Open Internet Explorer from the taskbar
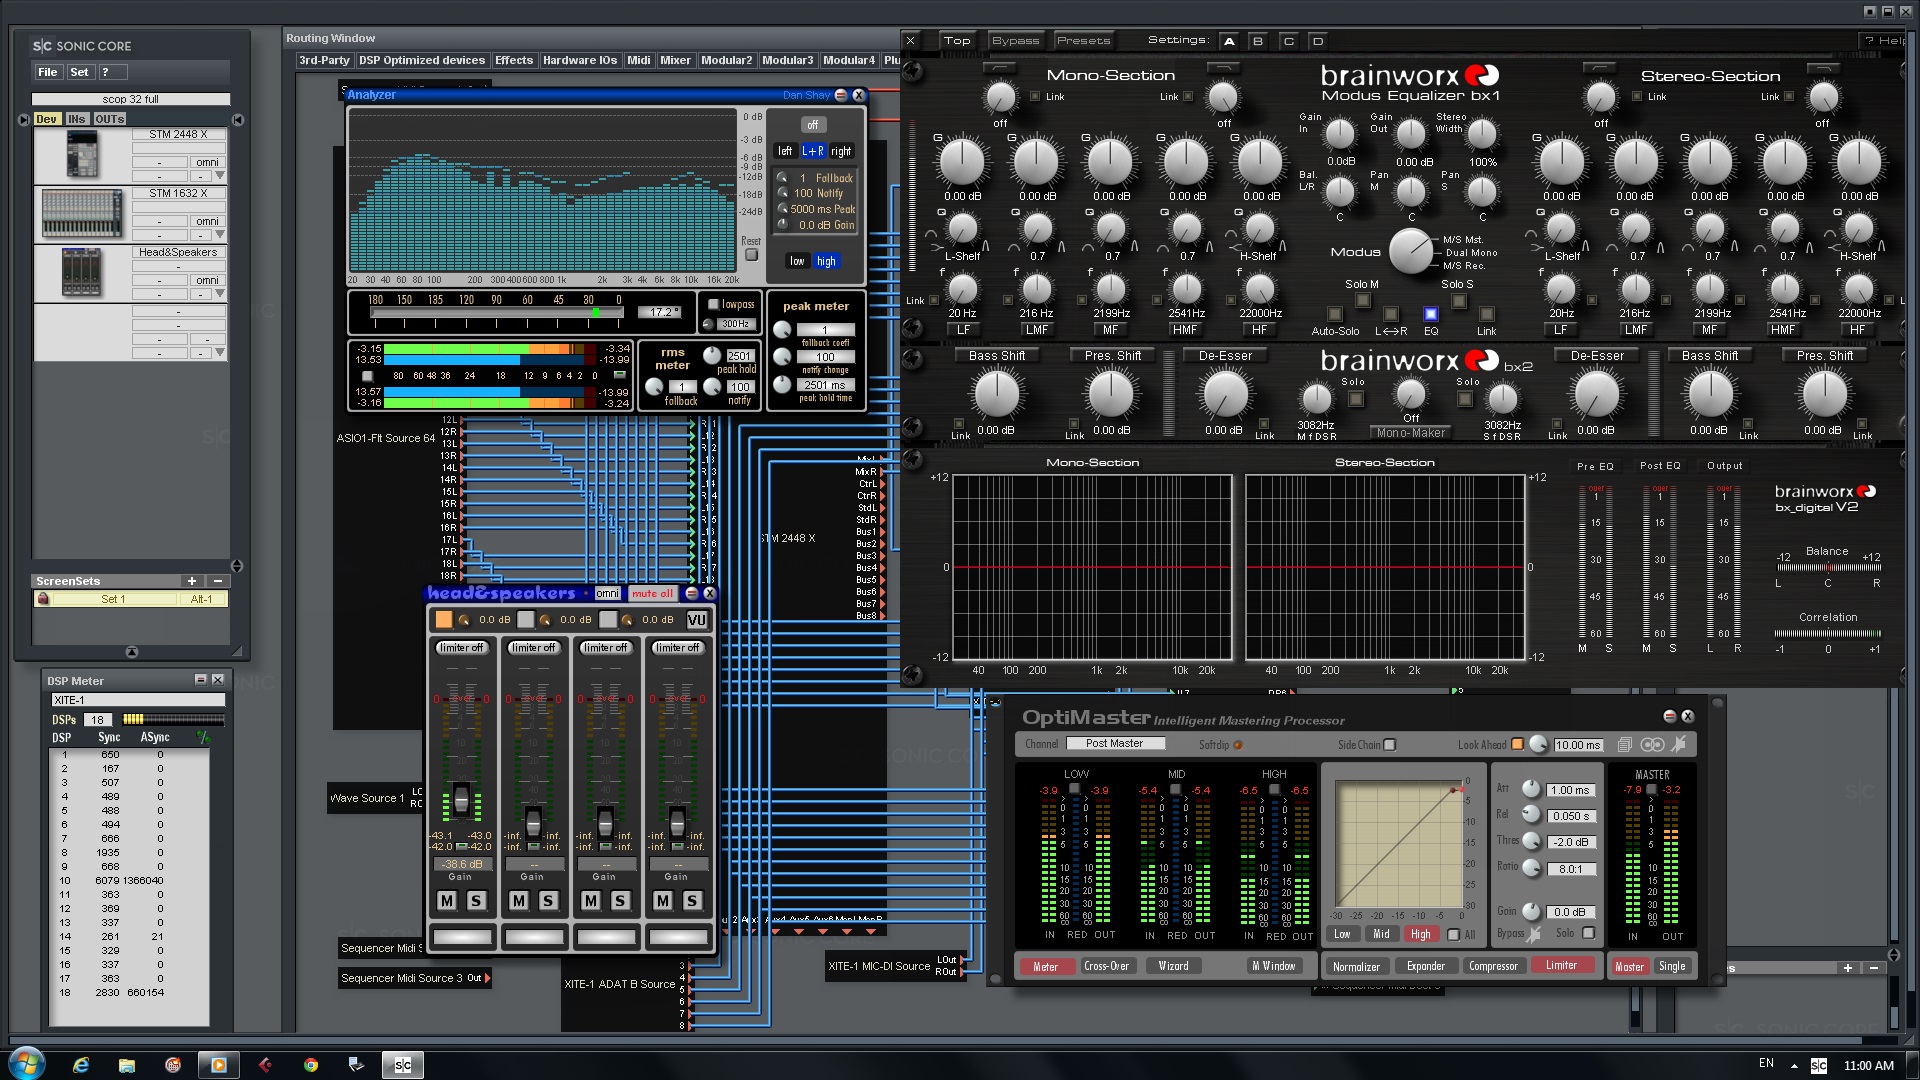The width and height of the screenshot is (1920, 1080). click(x=81, y=1065)
